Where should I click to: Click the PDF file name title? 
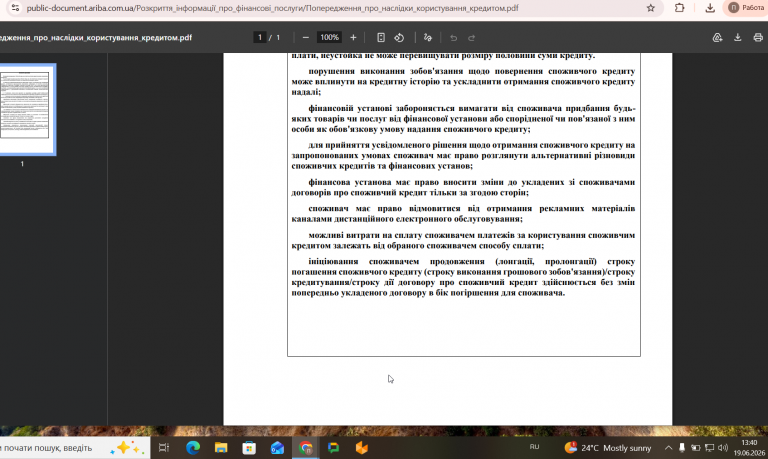point(96,38)
